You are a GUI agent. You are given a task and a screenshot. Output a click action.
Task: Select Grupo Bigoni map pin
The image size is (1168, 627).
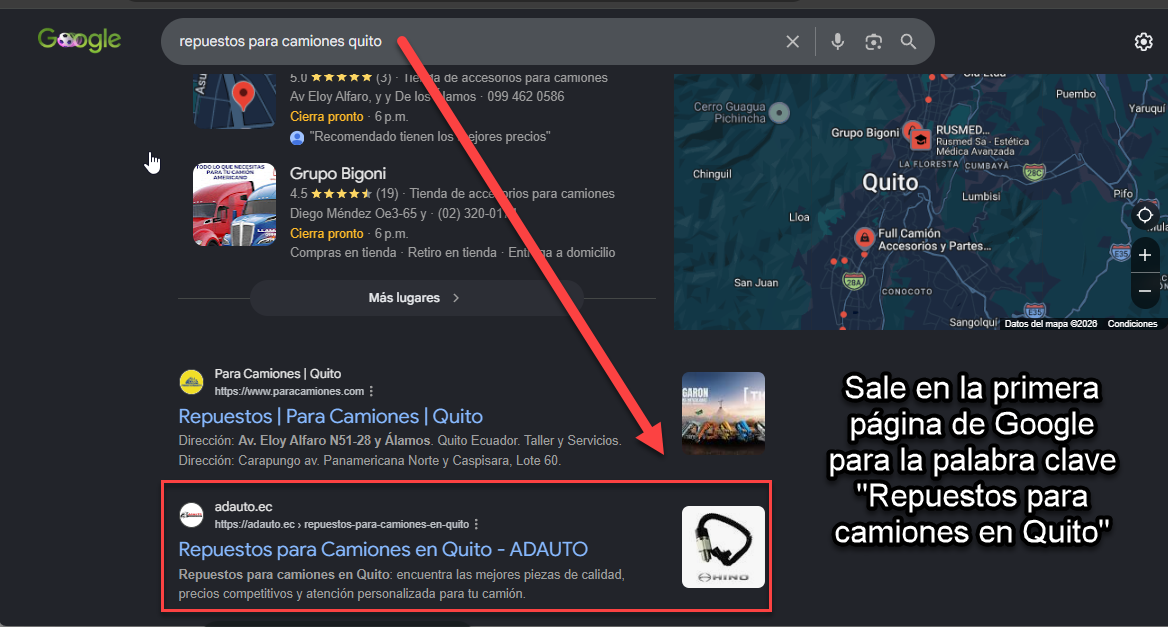click(911, 131)
